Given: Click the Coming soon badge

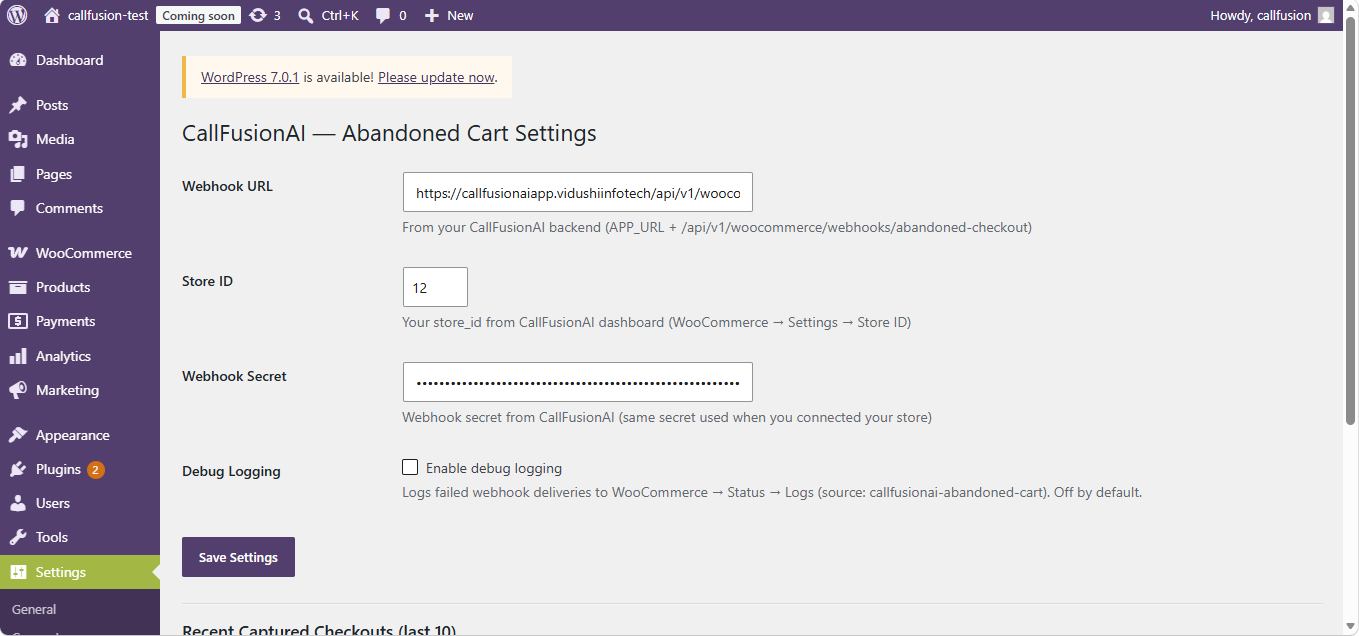Looking at the screenshot, I should click(199, 15).
